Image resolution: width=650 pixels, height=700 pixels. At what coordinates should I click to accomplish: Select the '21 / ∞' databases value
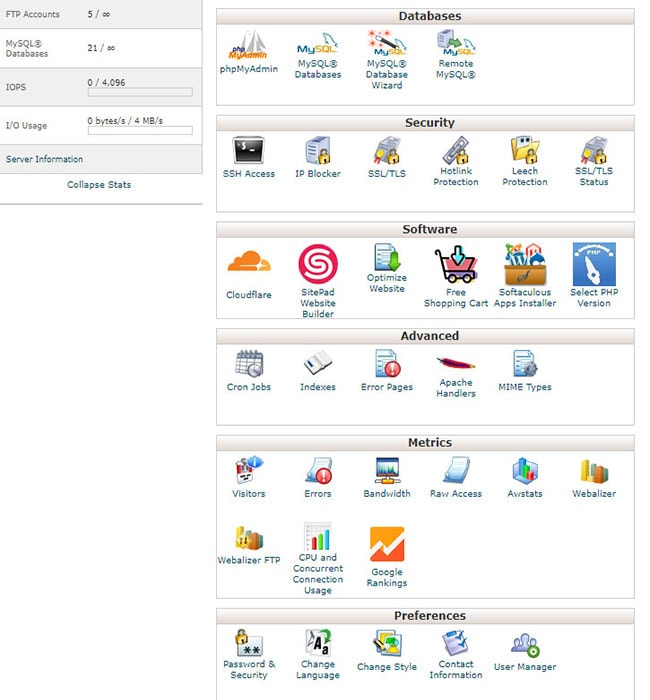point(101,48)
